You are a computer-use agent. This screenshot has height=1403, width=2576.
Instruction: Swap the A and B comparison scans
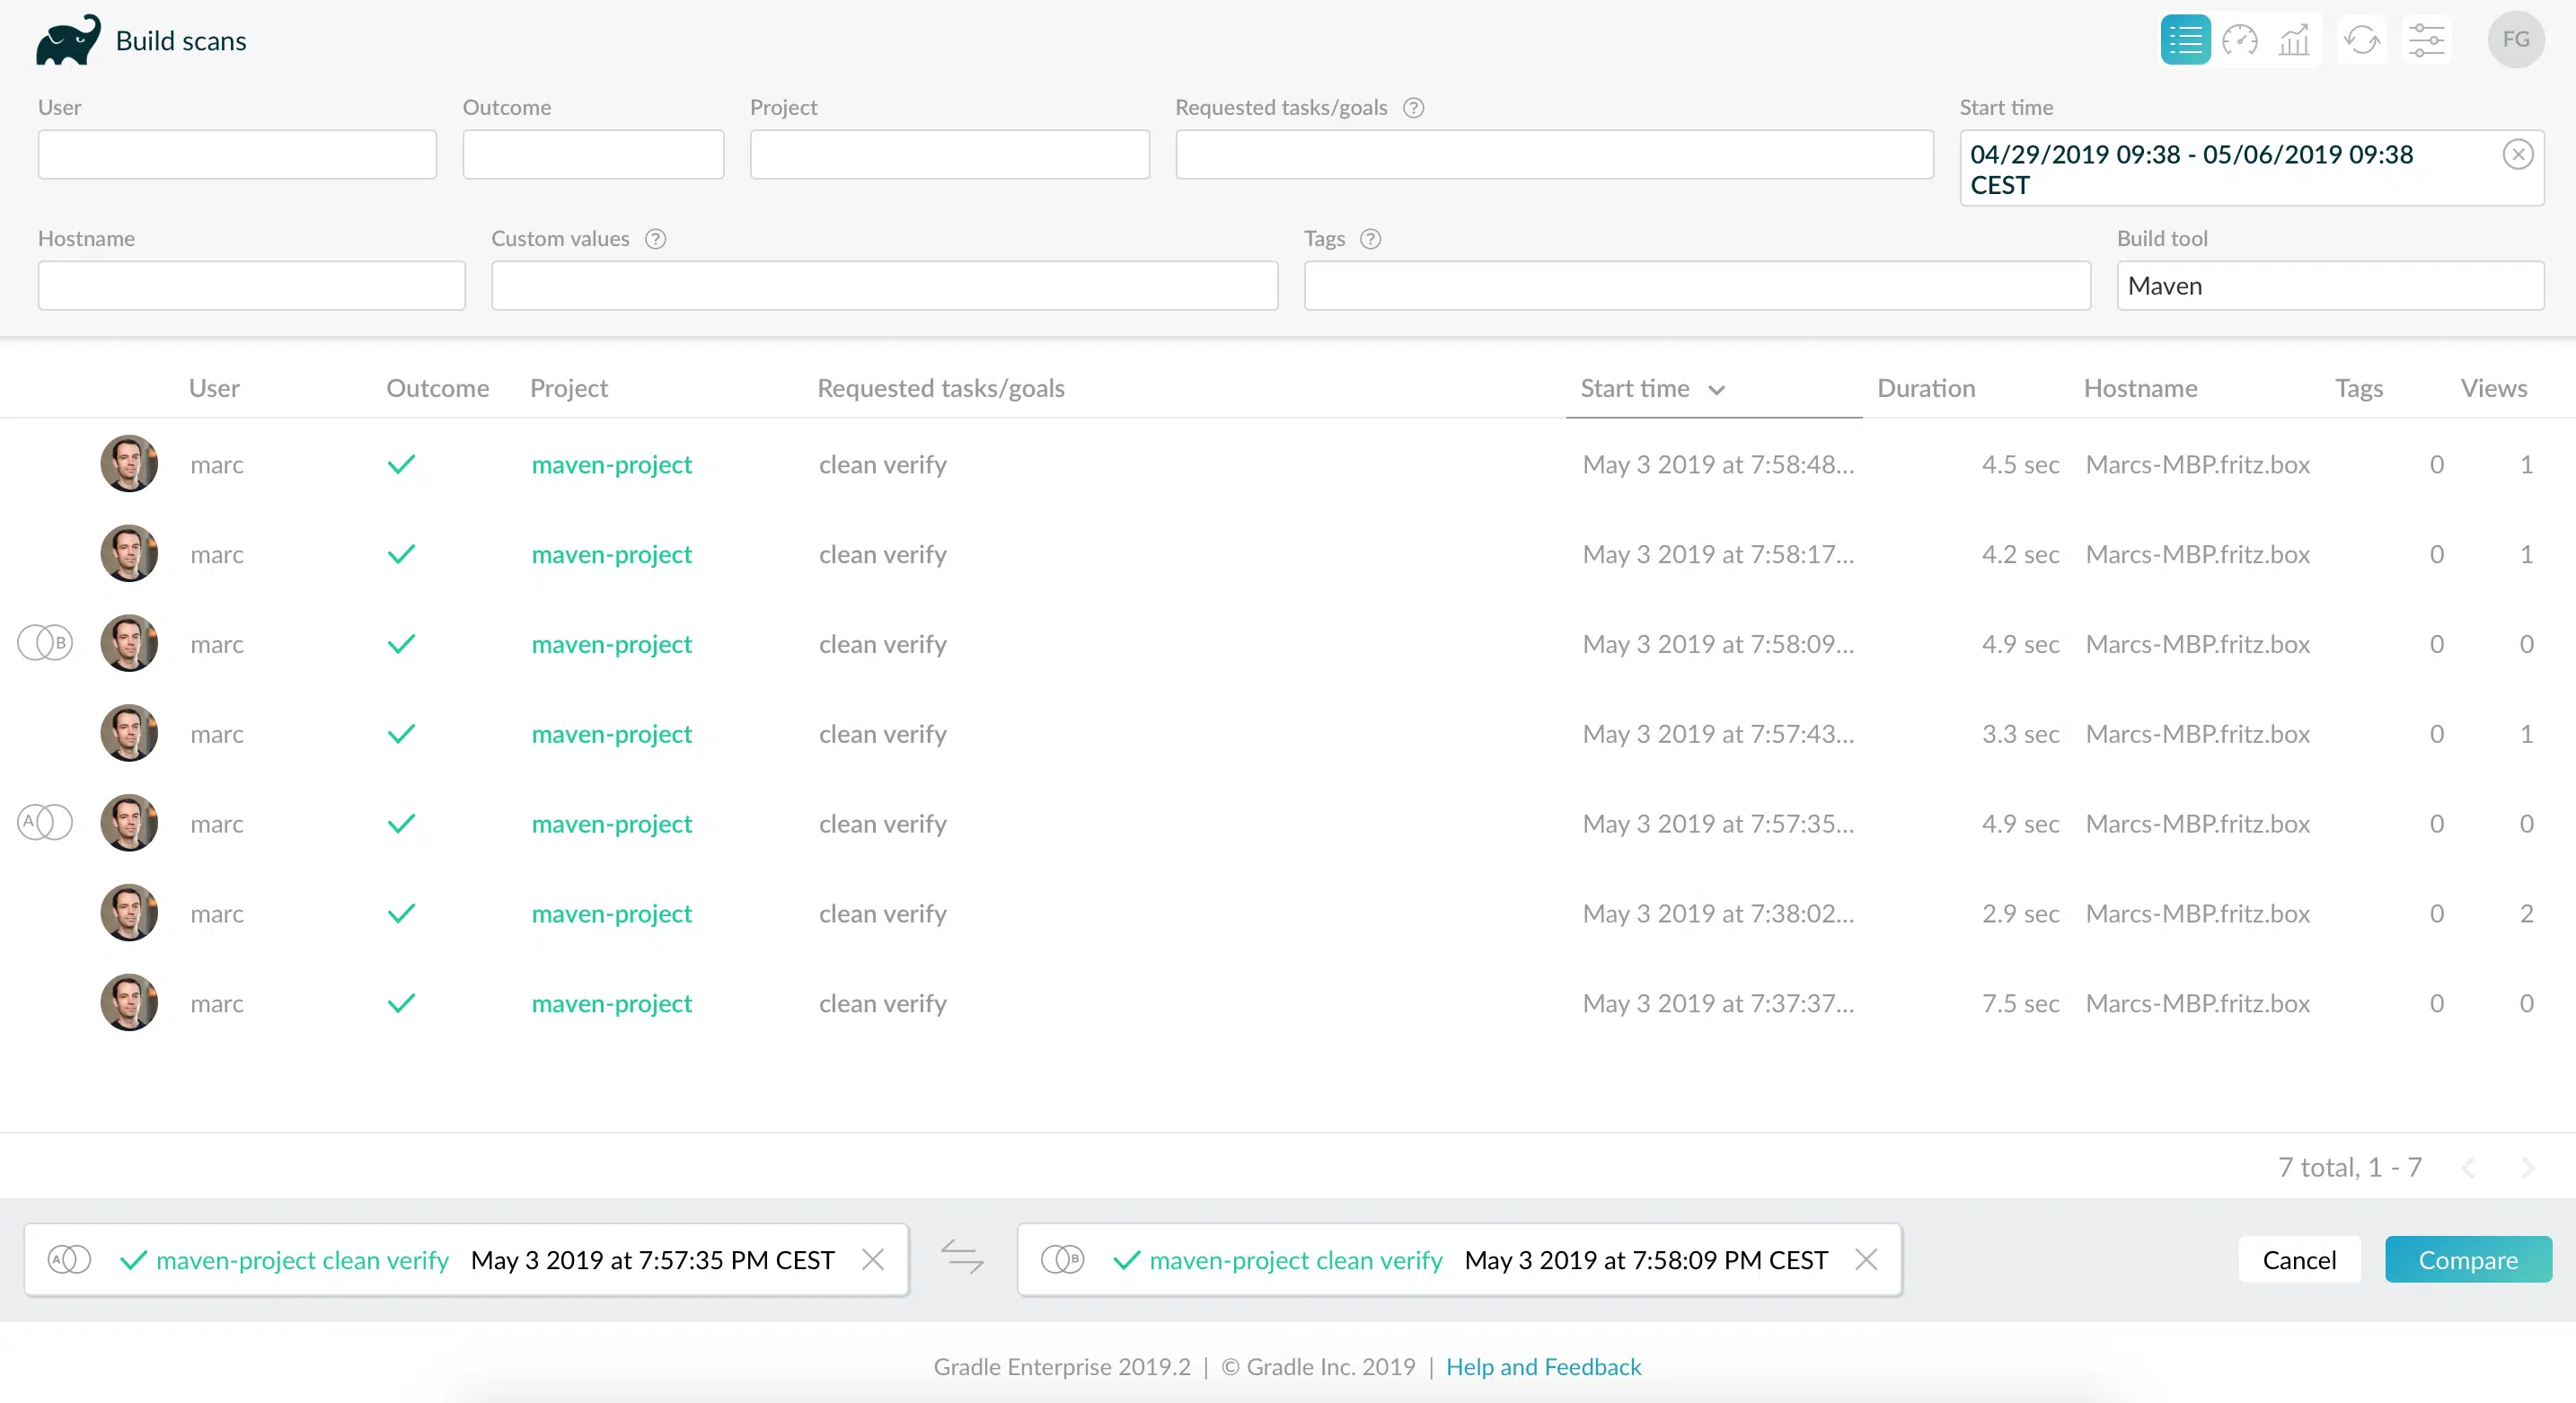[962, 1258]
